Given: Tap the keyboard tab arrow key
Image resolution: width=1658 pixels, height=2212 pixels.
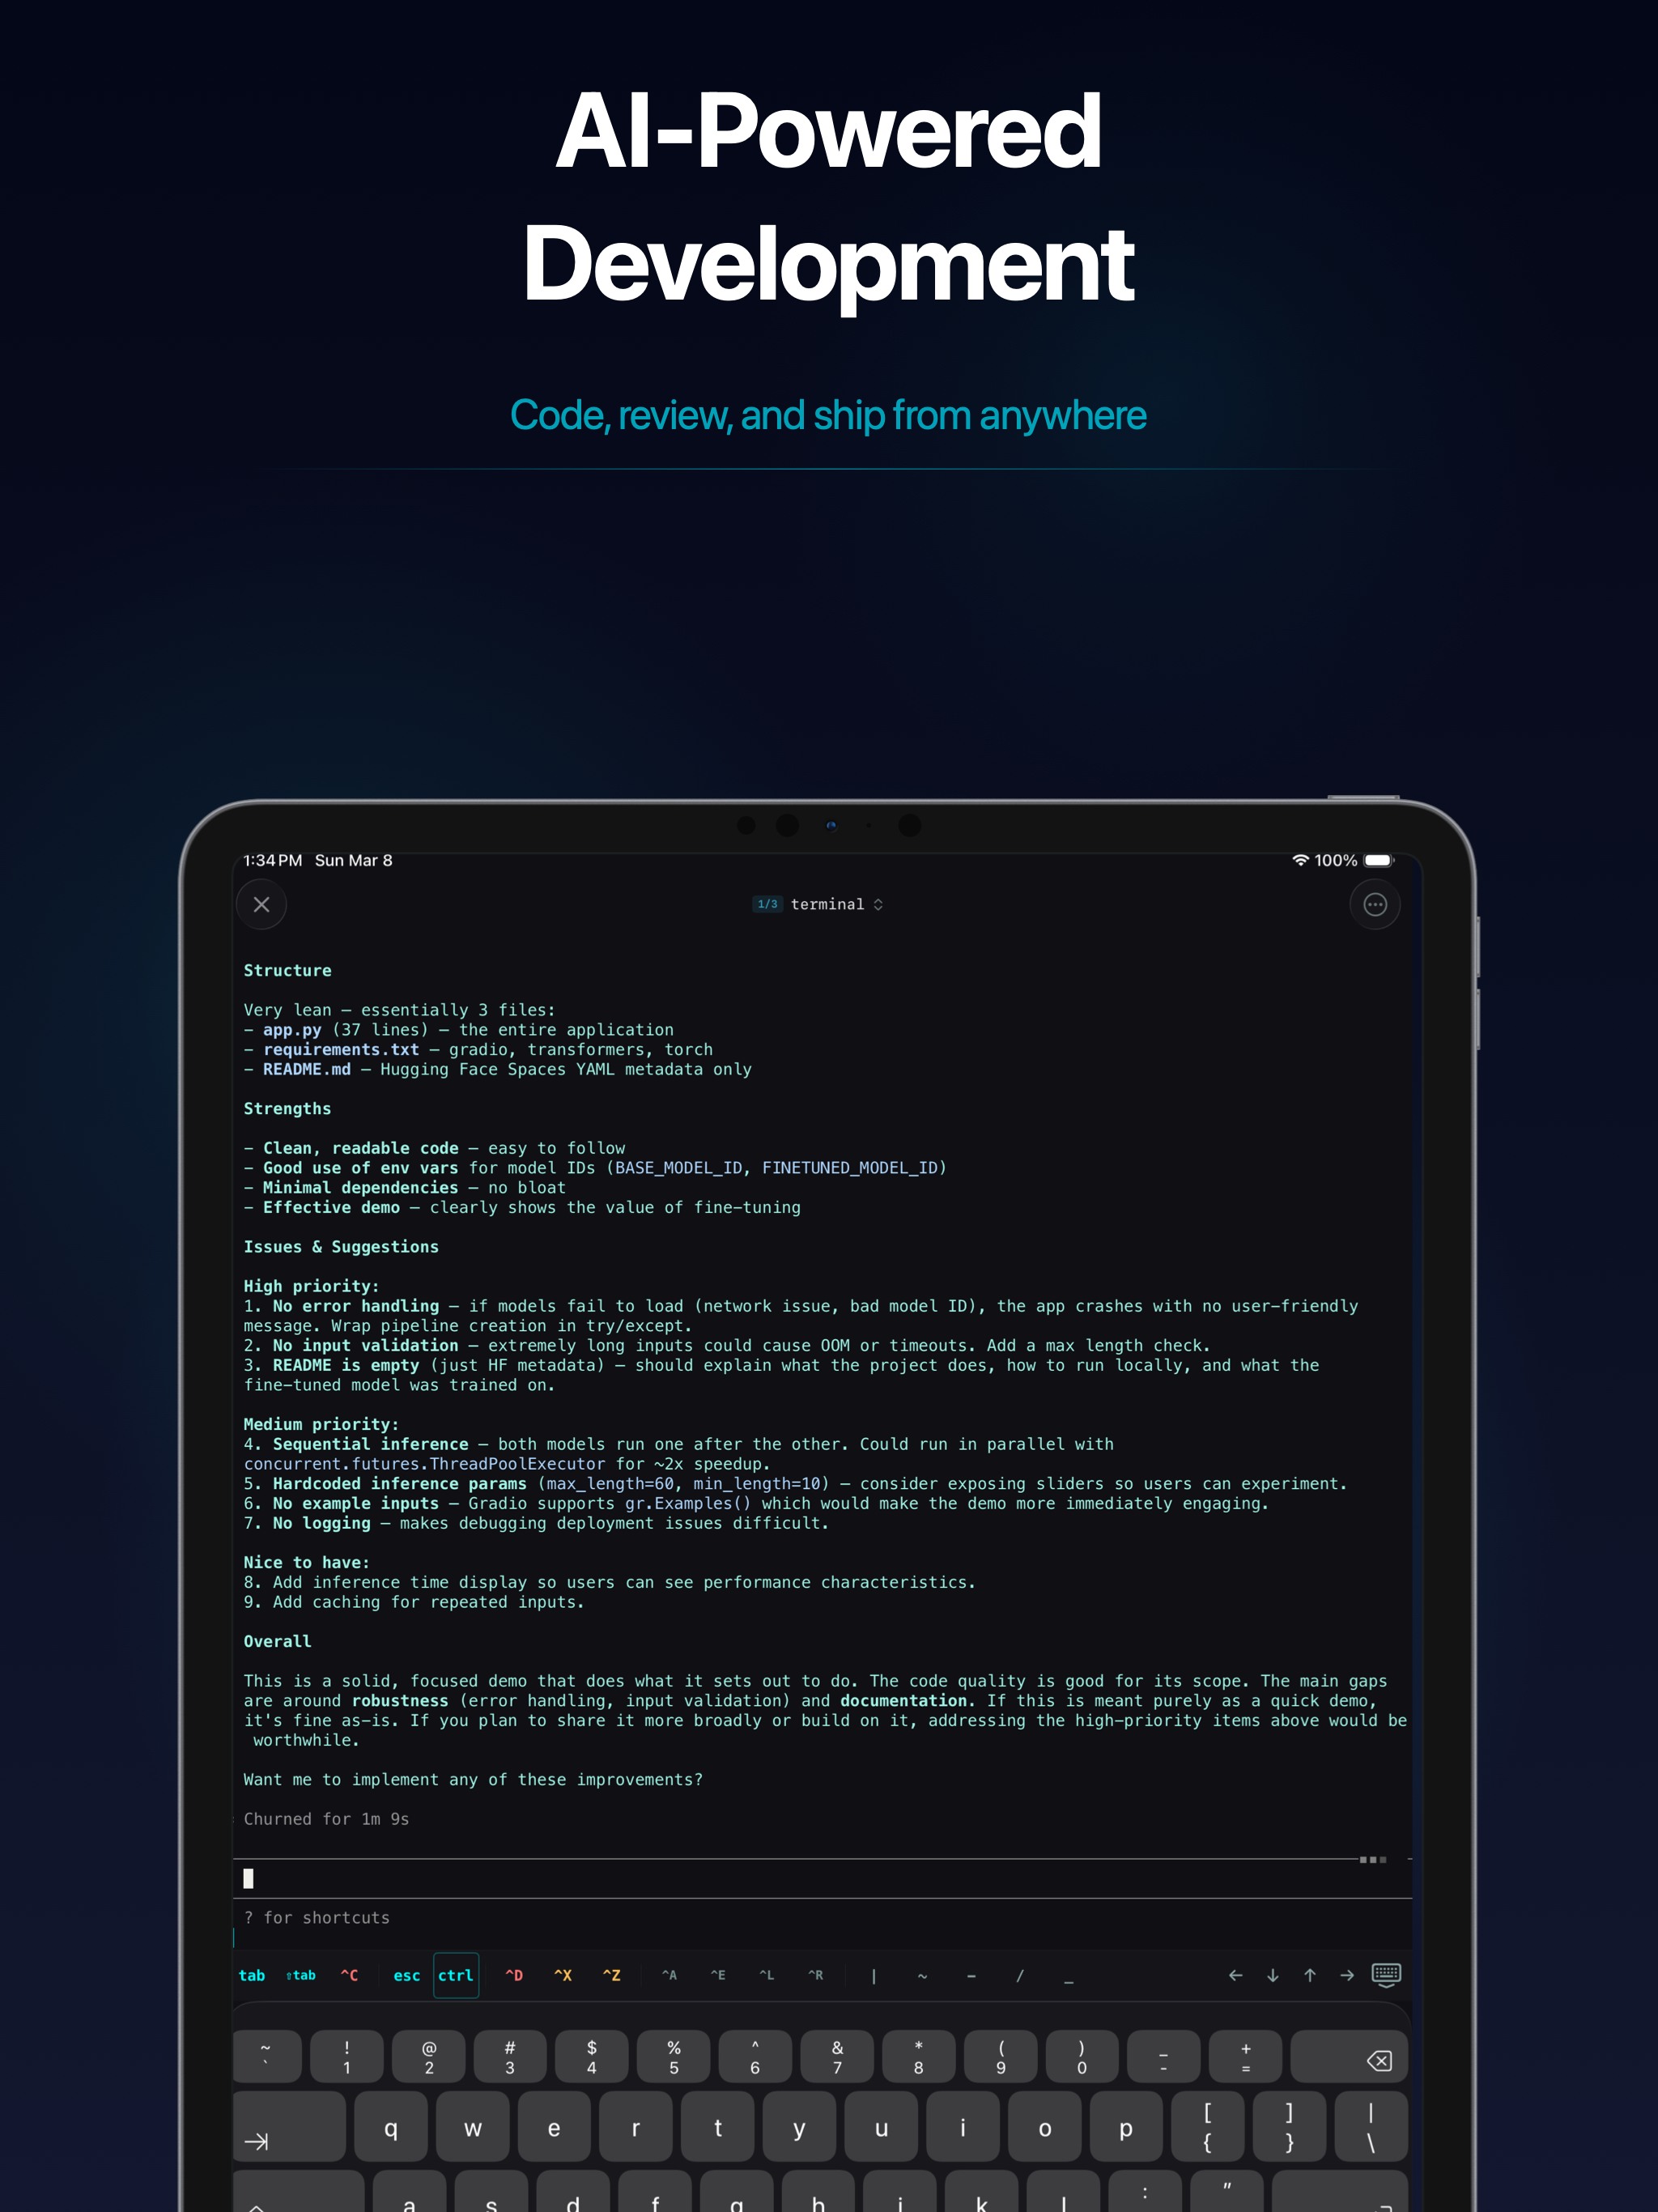Looking at the screenshot, I should tap(289, 2126).
